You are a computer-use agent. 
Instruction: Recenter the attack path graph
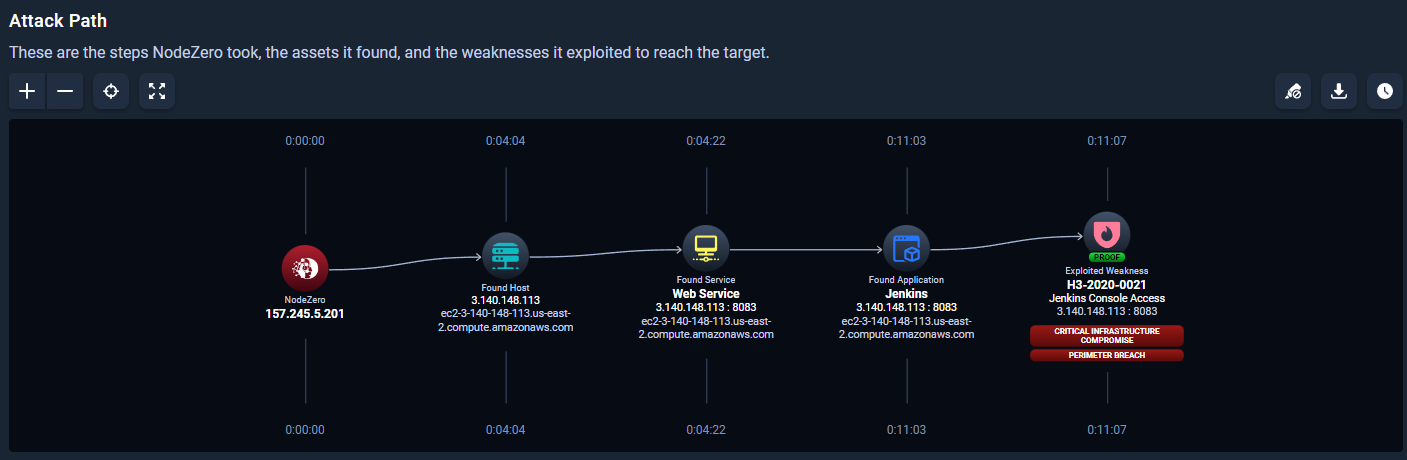point(111,91)
